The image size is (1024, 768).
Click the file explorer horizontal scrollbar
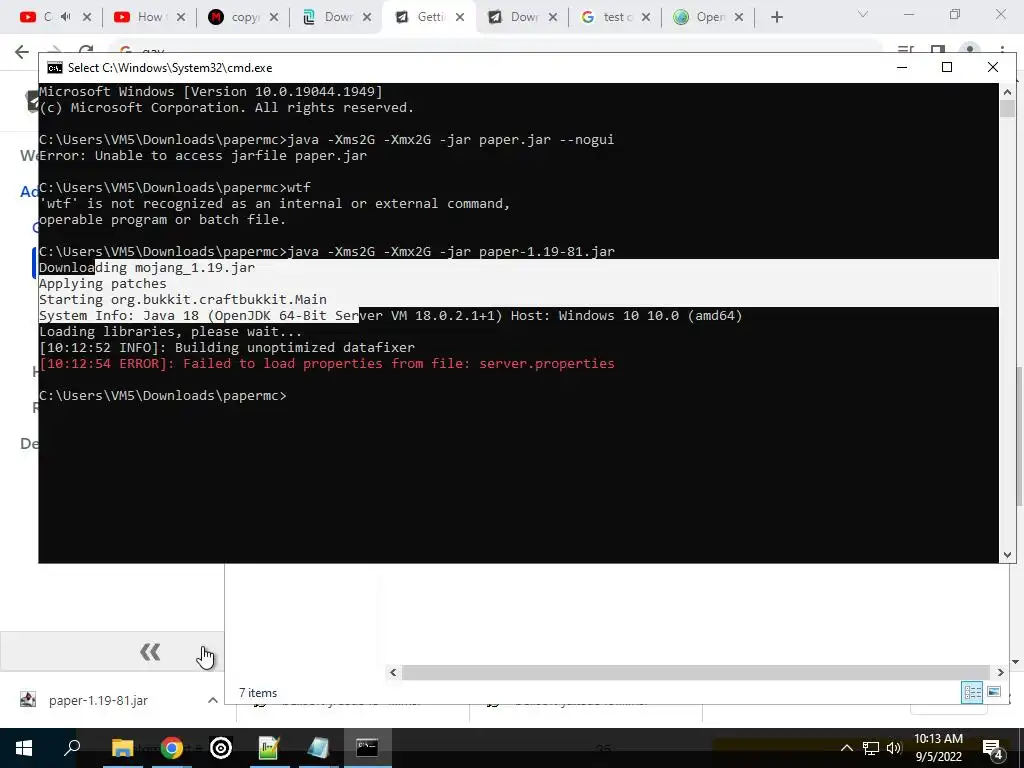696,672
